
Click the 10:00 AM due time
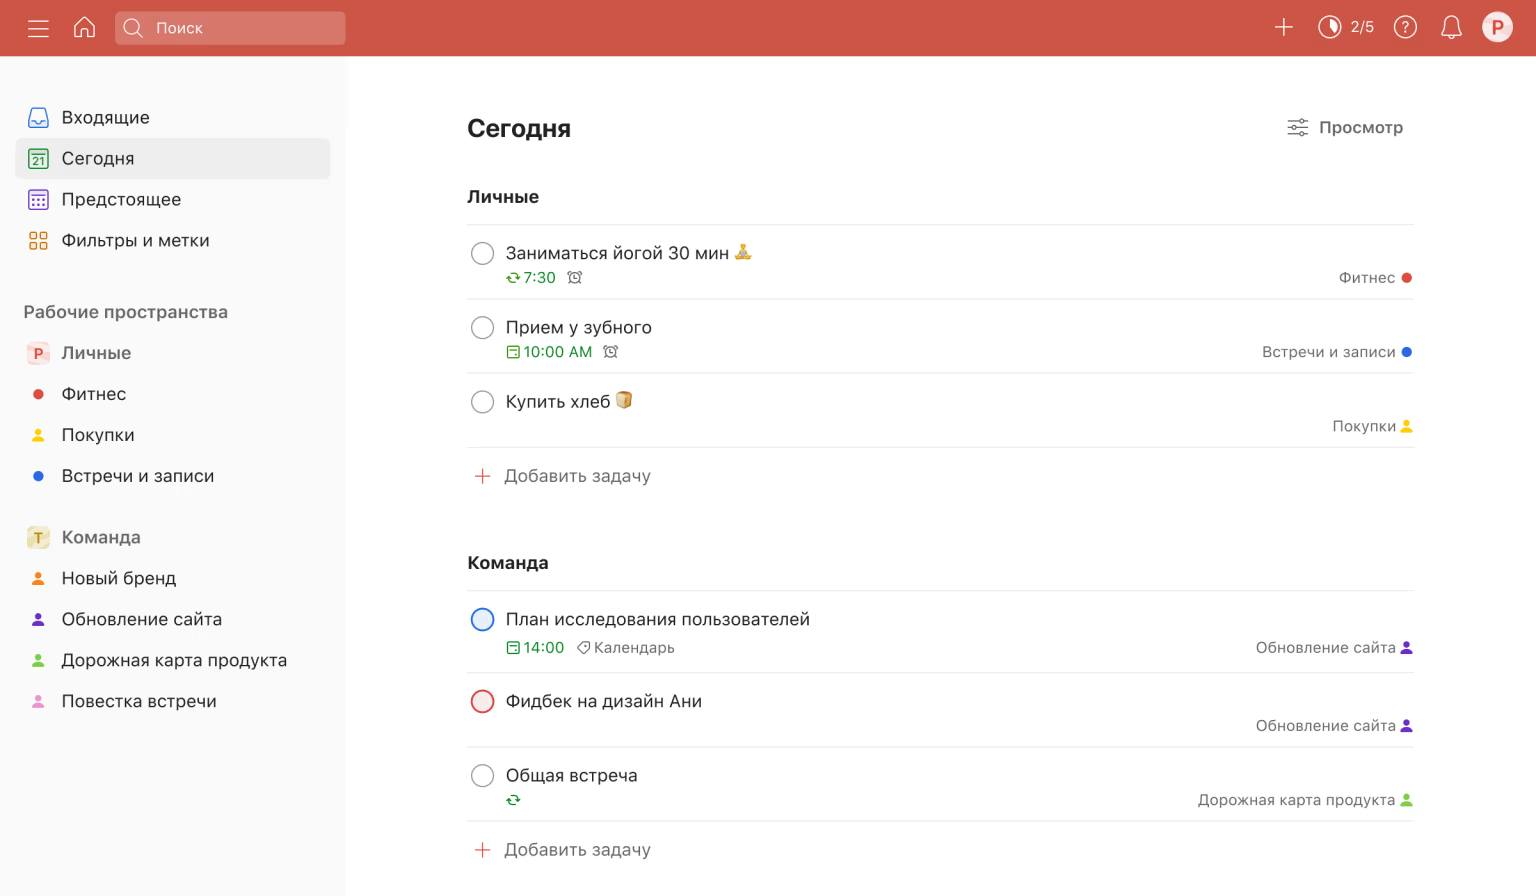coord(549,352)
